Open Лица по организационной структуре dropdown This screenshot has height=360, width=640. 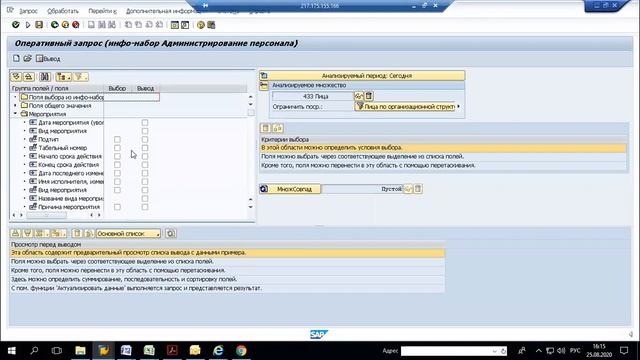(x=406, y=106)
